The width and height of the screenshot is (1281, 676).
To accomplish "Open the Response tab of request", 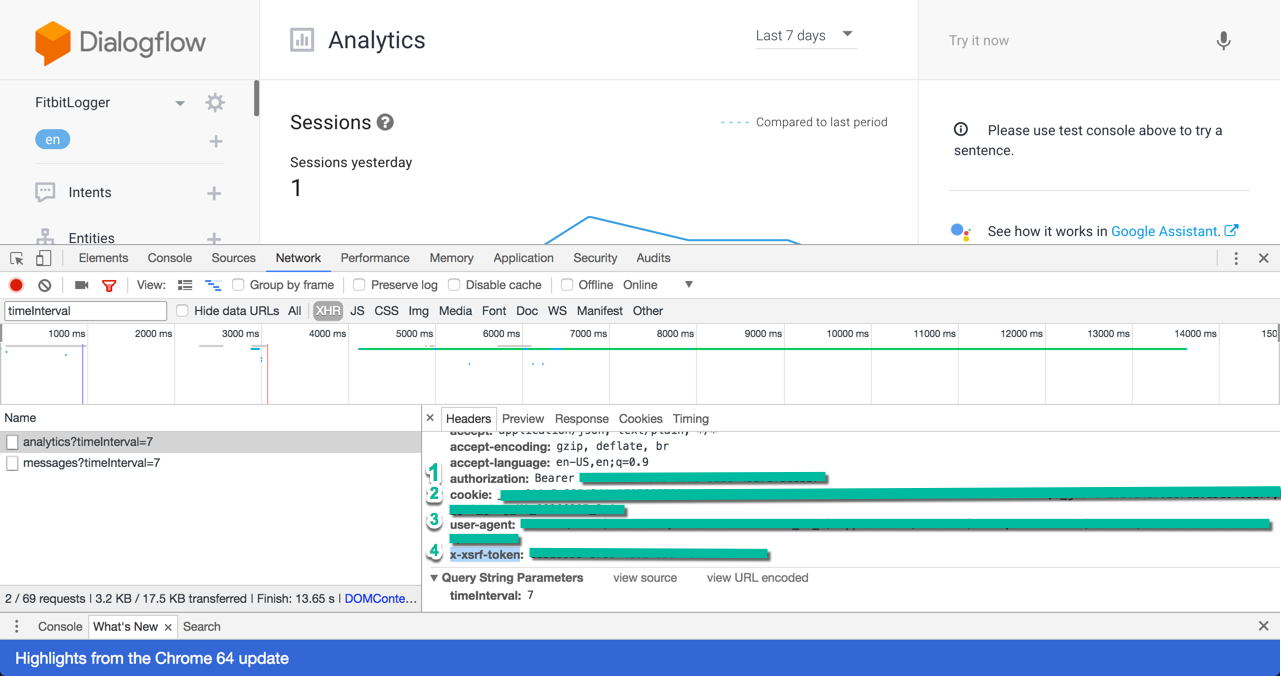I will click(582, 419).
